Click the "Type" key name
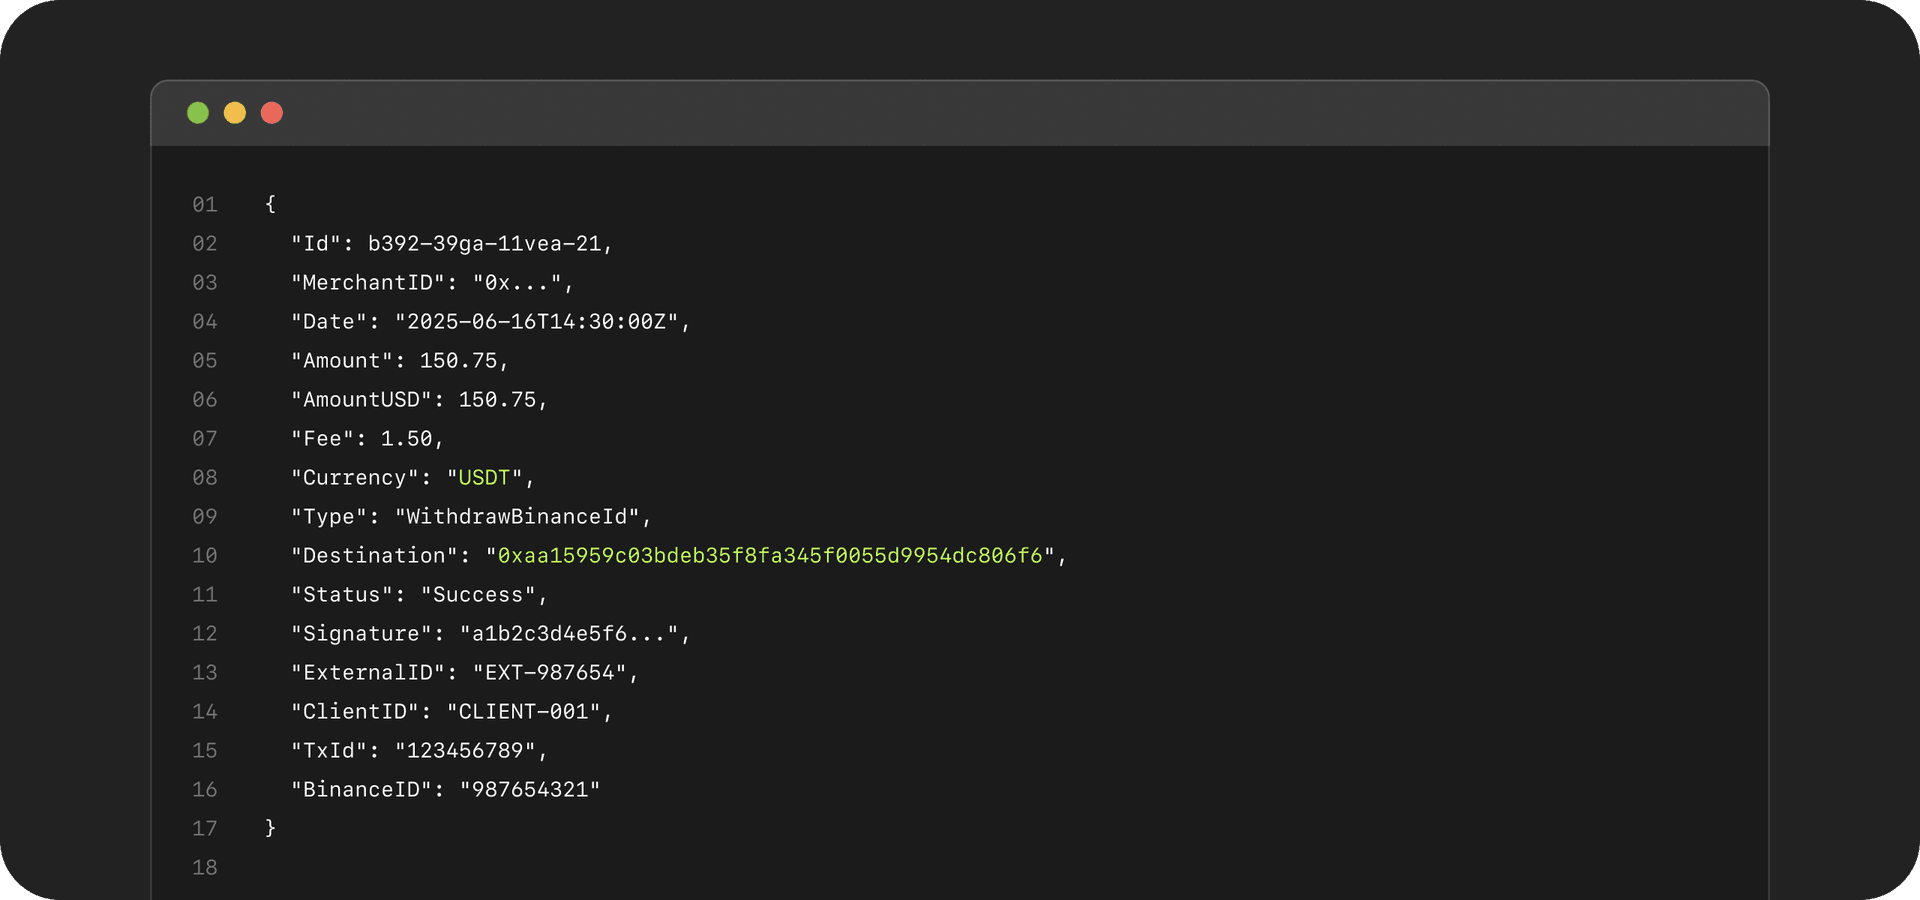1920x900 pixels. click(x=329, y=517)
